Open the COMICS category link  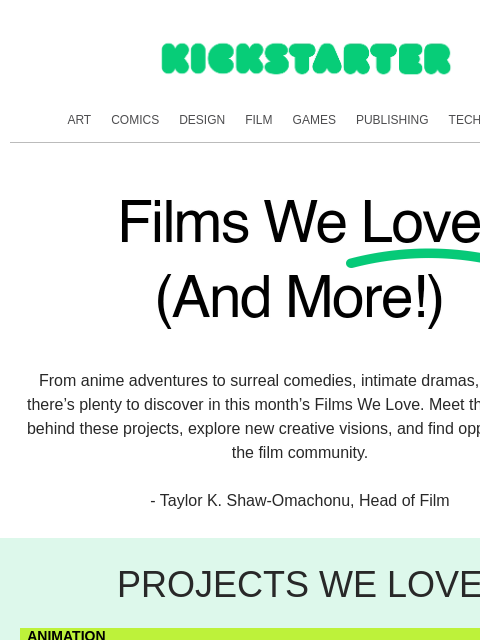click(135, 120)
